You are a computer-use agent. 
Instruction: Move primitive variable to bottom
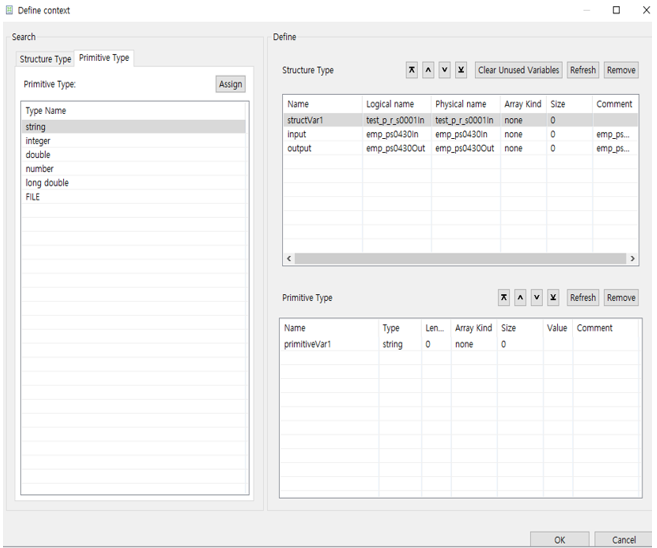553,298
